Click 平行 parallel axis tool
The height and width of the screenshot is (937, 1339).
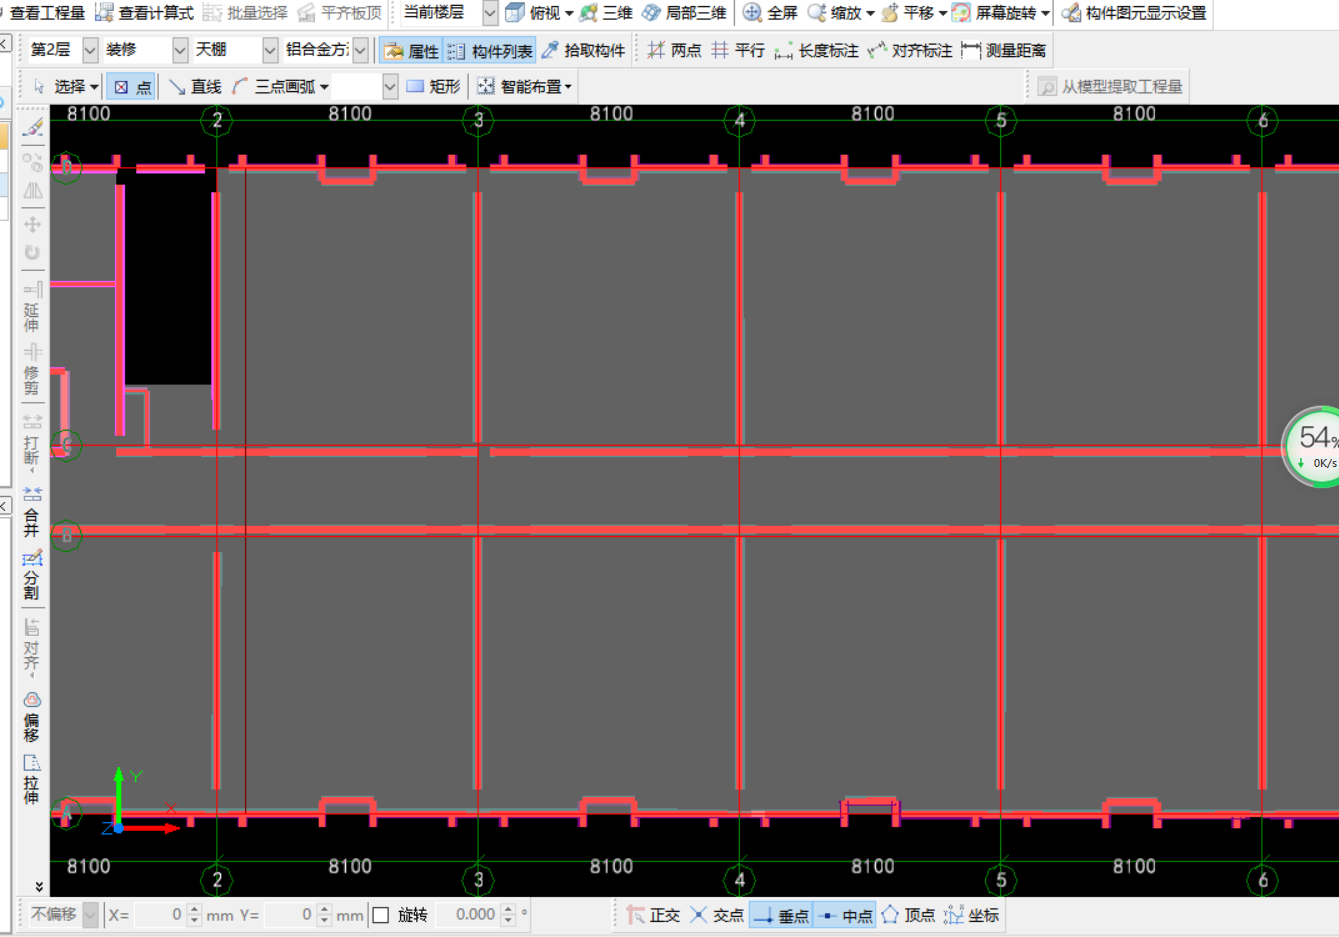click(738, 51)
